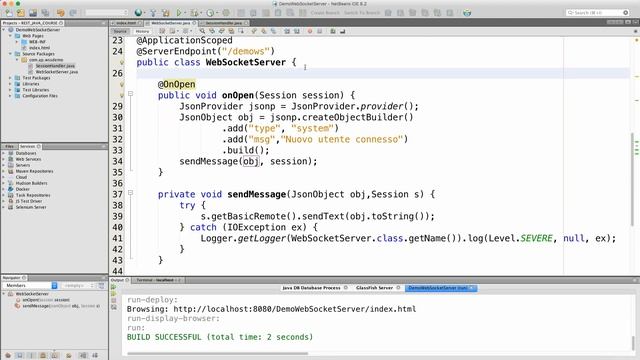Click the Clean and Build icon

[166, 13]
